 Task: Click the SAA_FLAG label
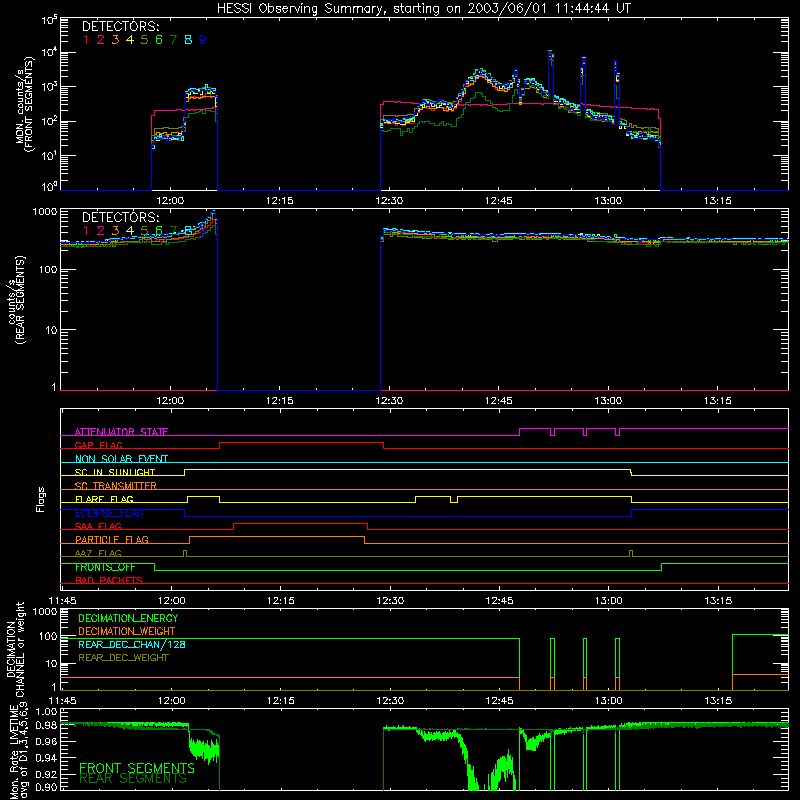98,526
